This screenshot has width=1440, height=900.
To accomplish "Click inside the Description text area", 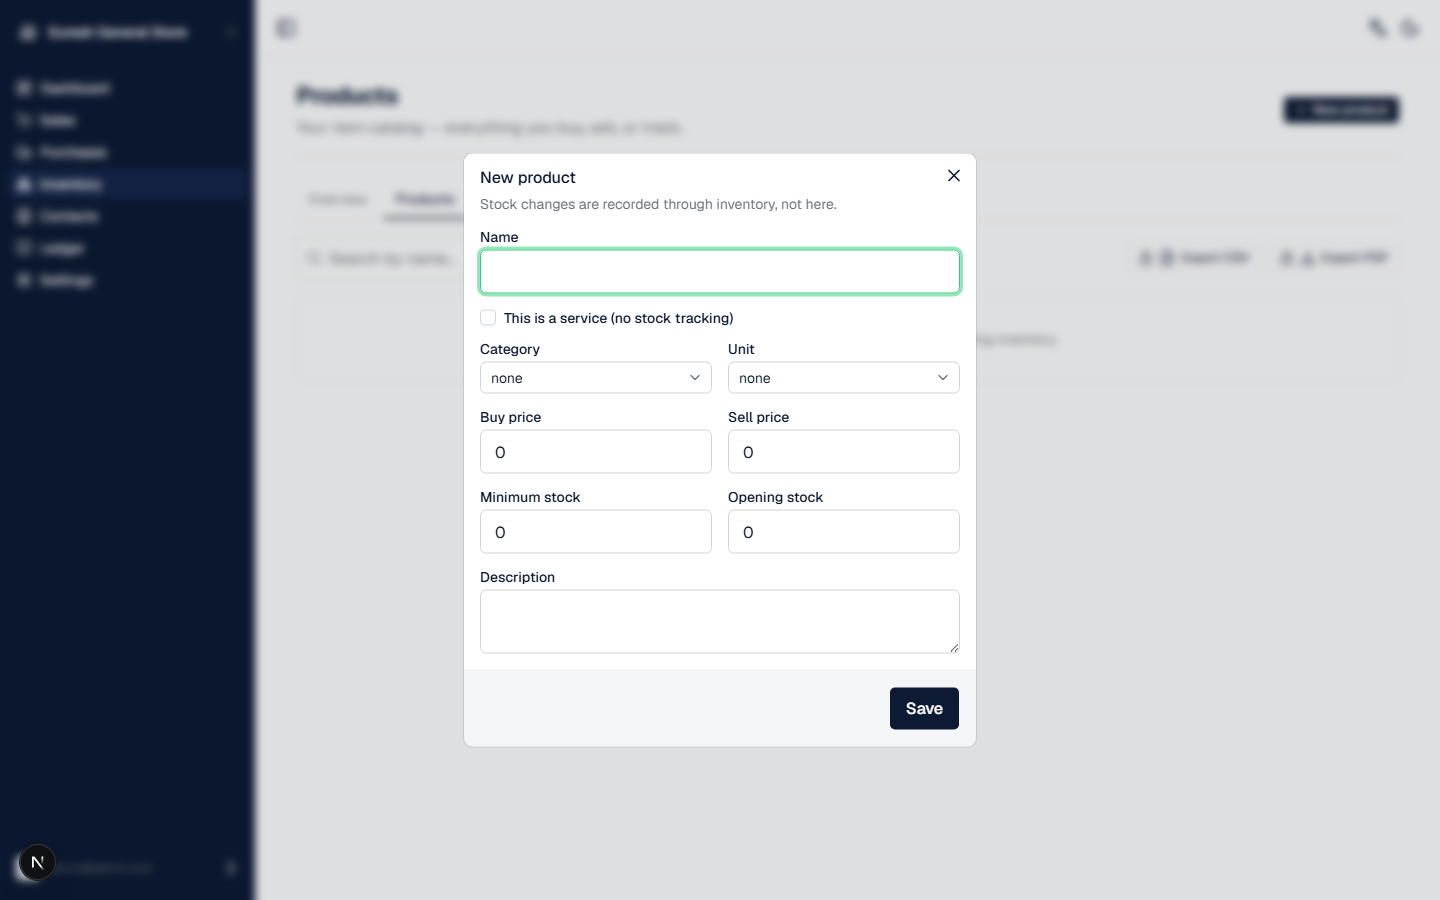I will pyautogui.click(x=720, y=622).
